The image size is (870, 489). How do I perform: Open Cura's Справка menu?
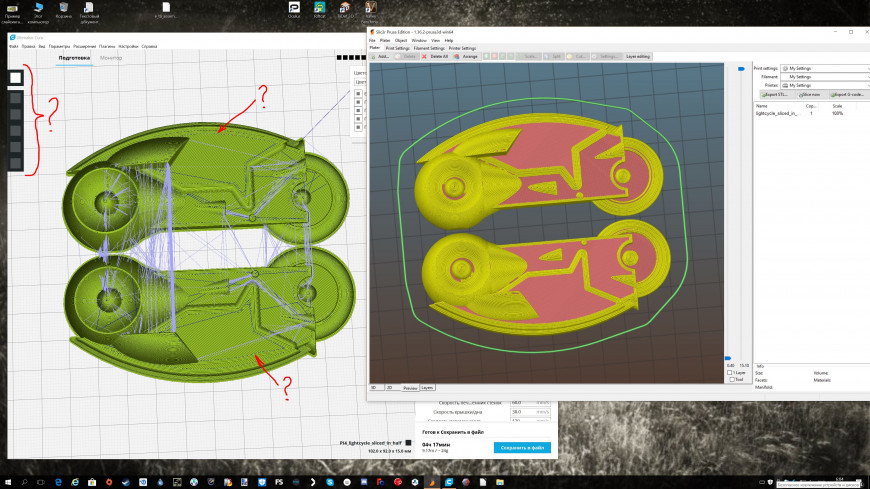[149, 47]
